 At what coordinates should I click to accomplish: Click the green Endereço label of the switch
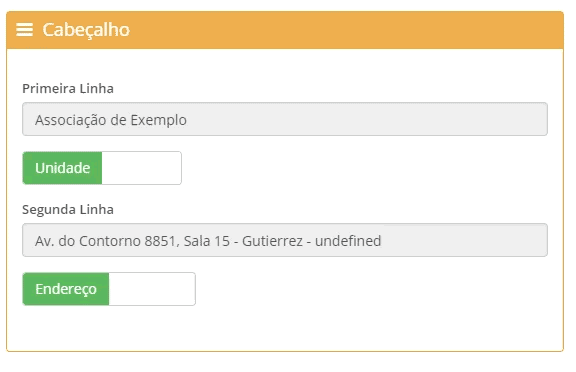pyautogui.click(x=66, y=289)
